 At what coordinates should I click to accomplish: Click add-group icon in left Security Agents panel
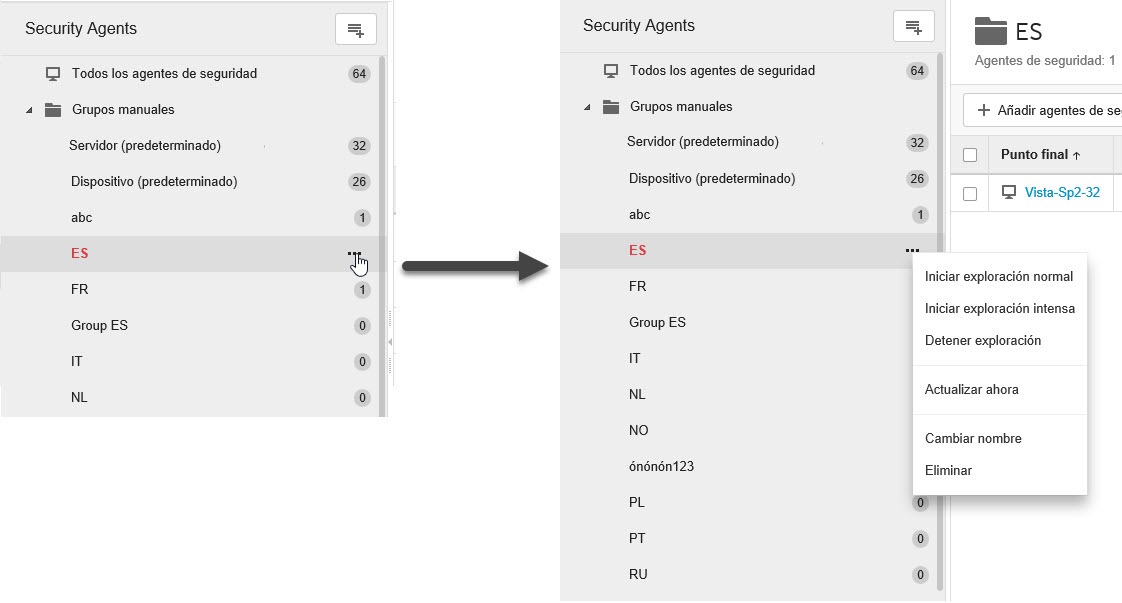click(x=355, y=30)
